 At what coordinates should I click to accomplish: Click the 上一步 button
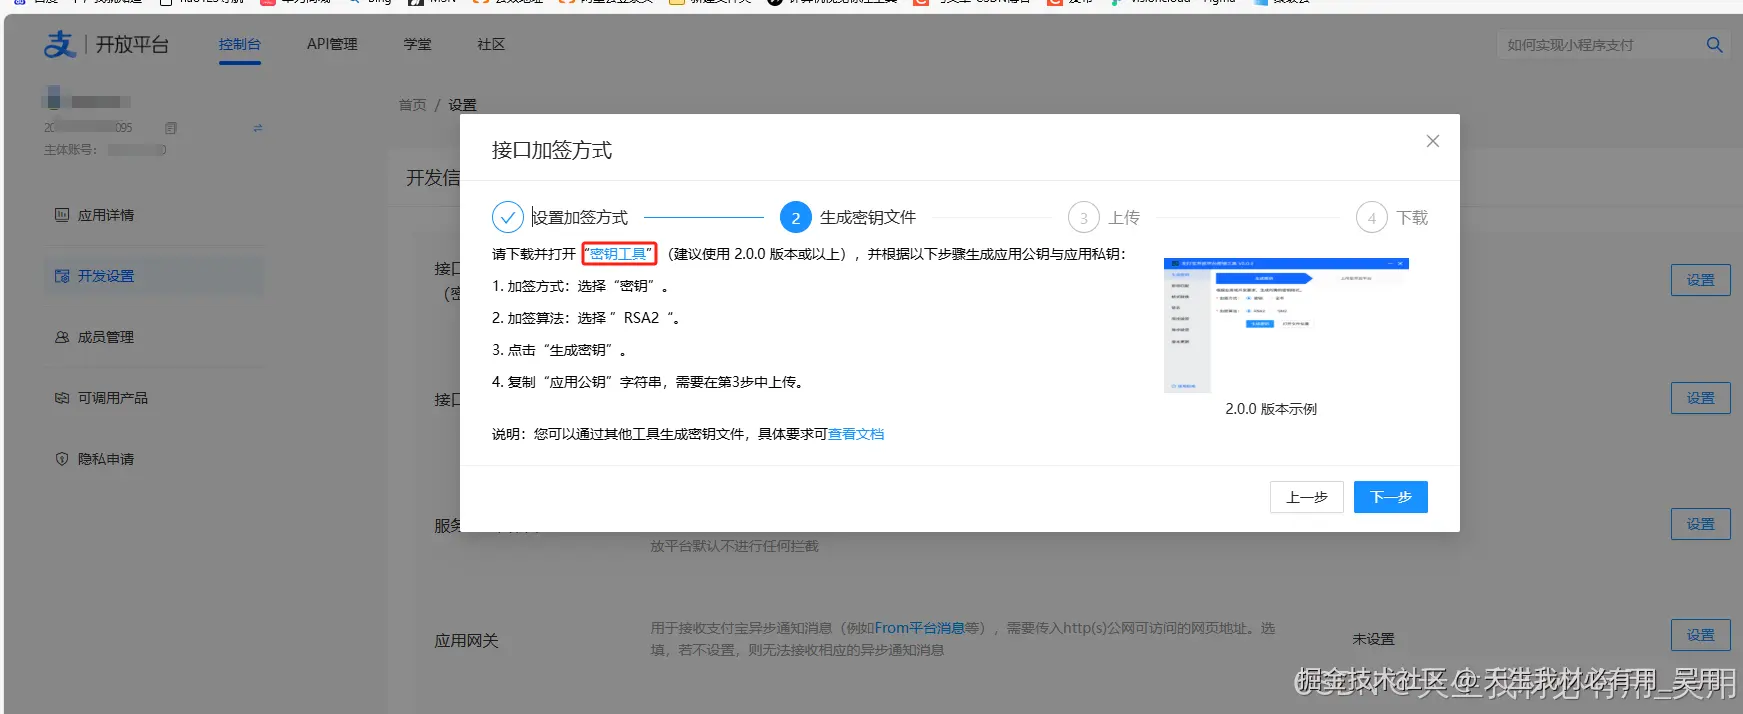tap(1307, 497)
